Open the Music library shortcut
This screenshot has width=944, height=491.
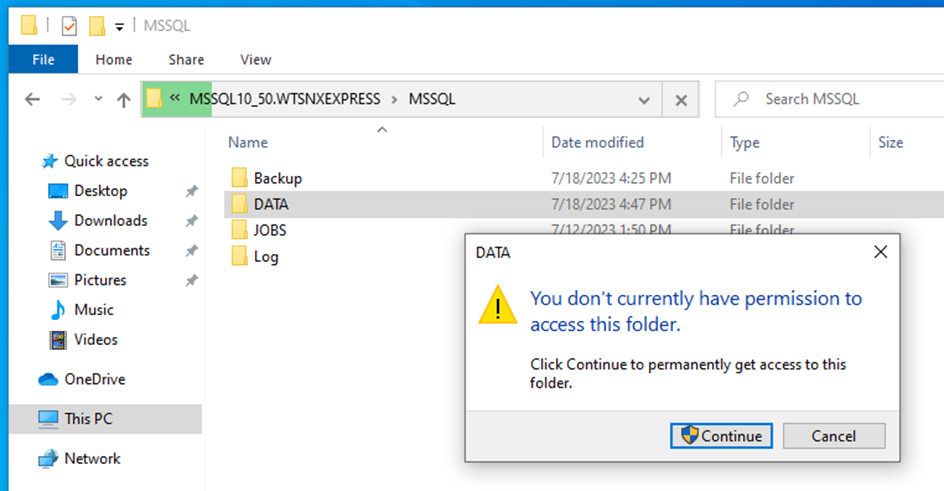93,310
